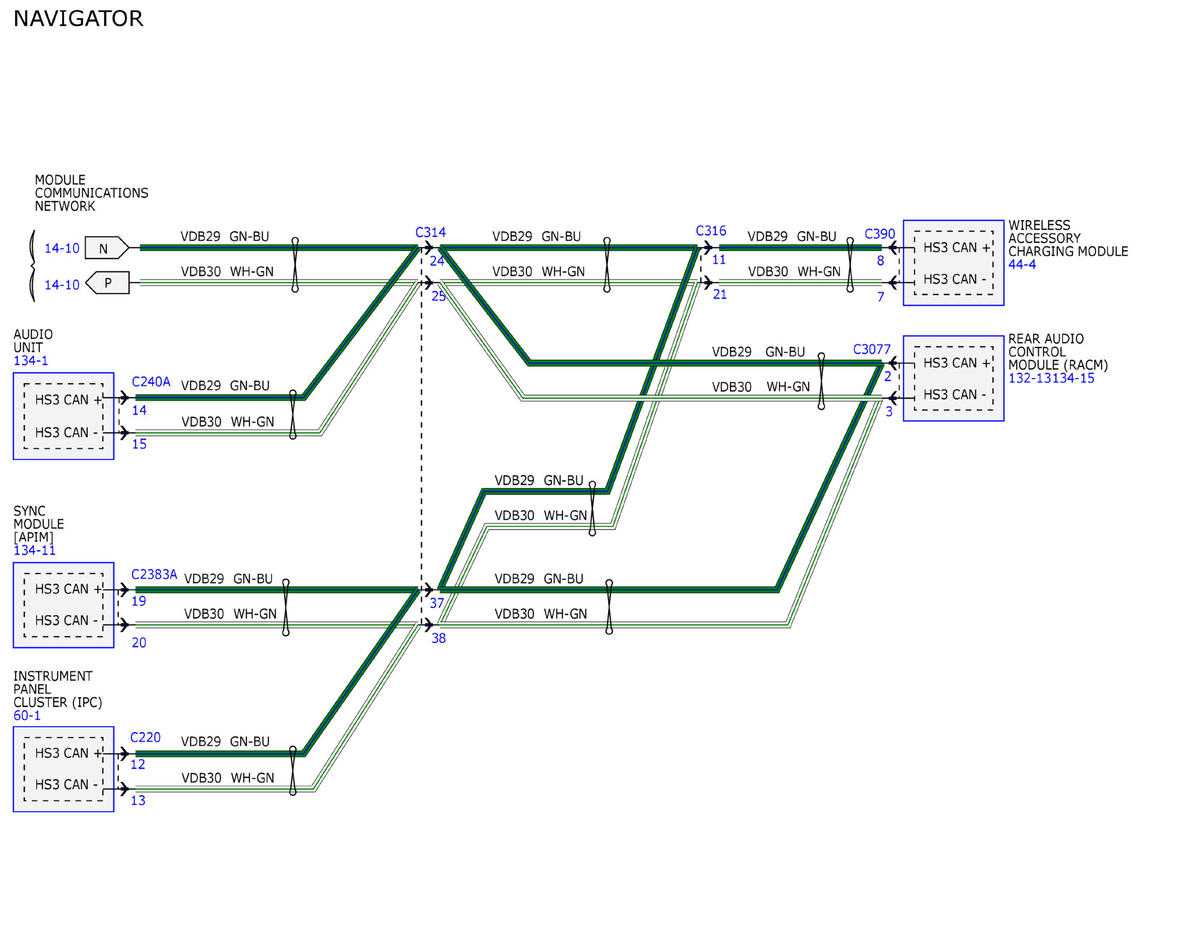Click VDB29 GN-BU label next to C240A

pyautogui.click(x=225, y=385)
